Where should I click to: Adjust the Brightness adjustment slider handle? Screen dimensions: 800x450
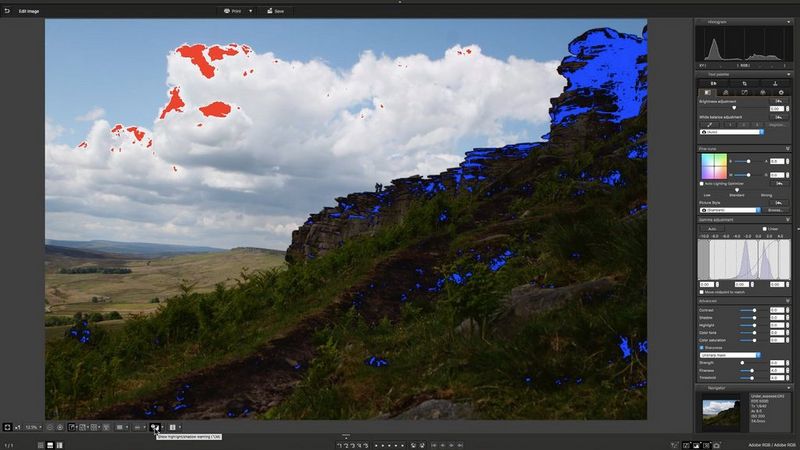pyautogui.click(x=734, y=108)
